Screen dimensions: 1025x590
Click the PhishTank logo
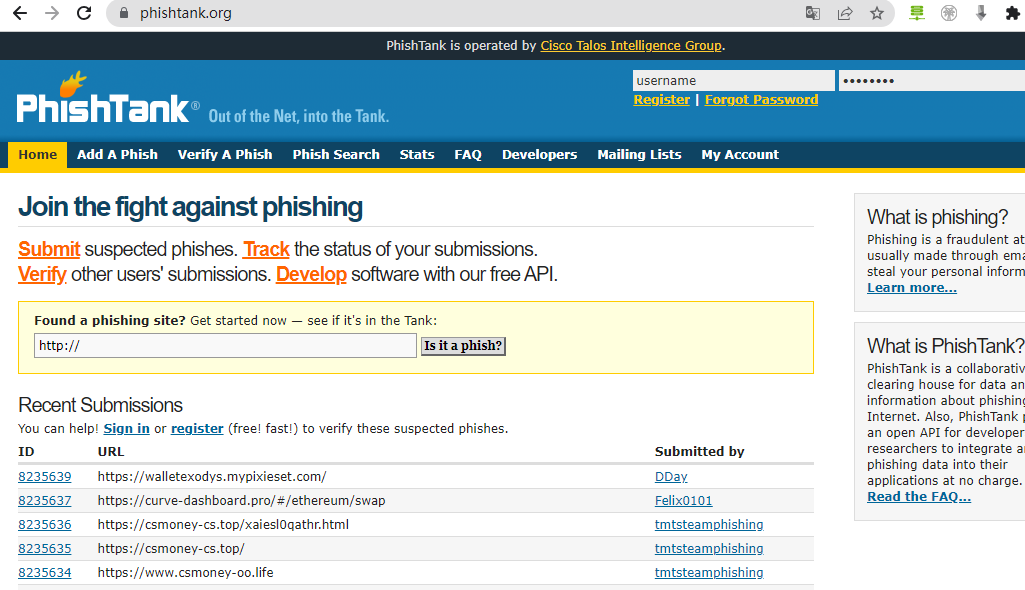point(108,98)
